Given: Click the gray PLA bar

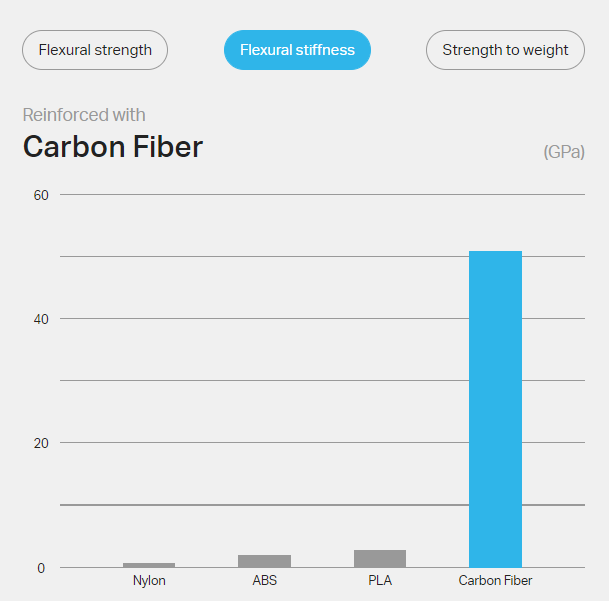Looking at the screenshot, I should pyautogui.click(x=380, y=558).
